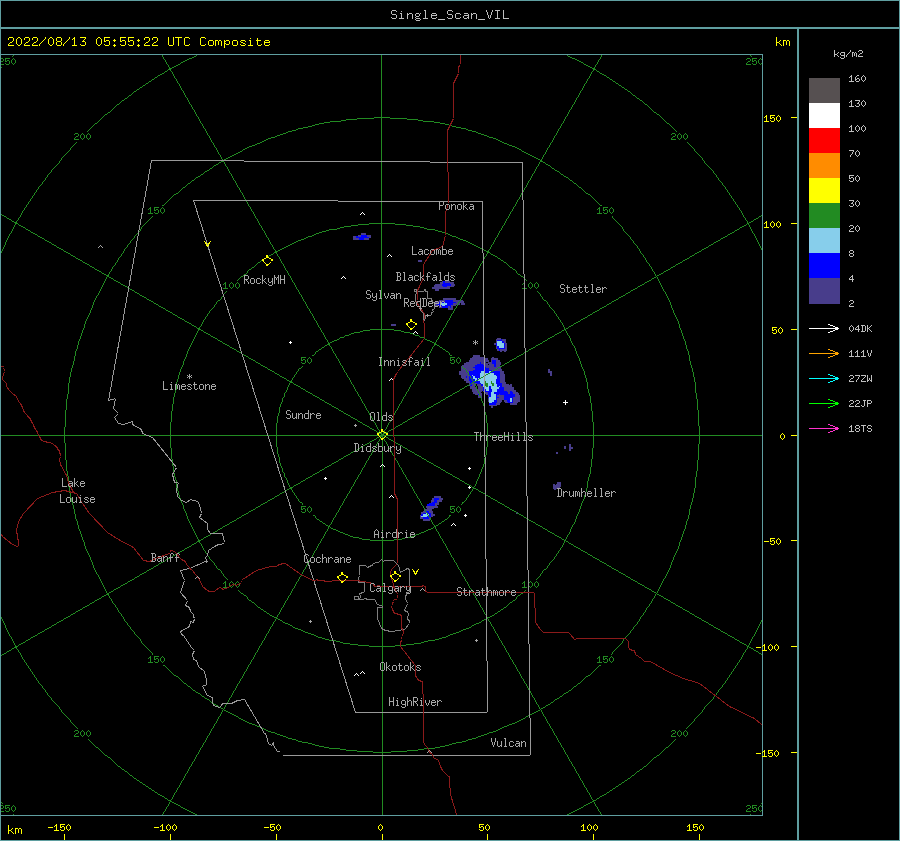Click the yellow diamond marker above Calgary label
Viewport: 900px width, 841px height.
click(x=395, y=576)
